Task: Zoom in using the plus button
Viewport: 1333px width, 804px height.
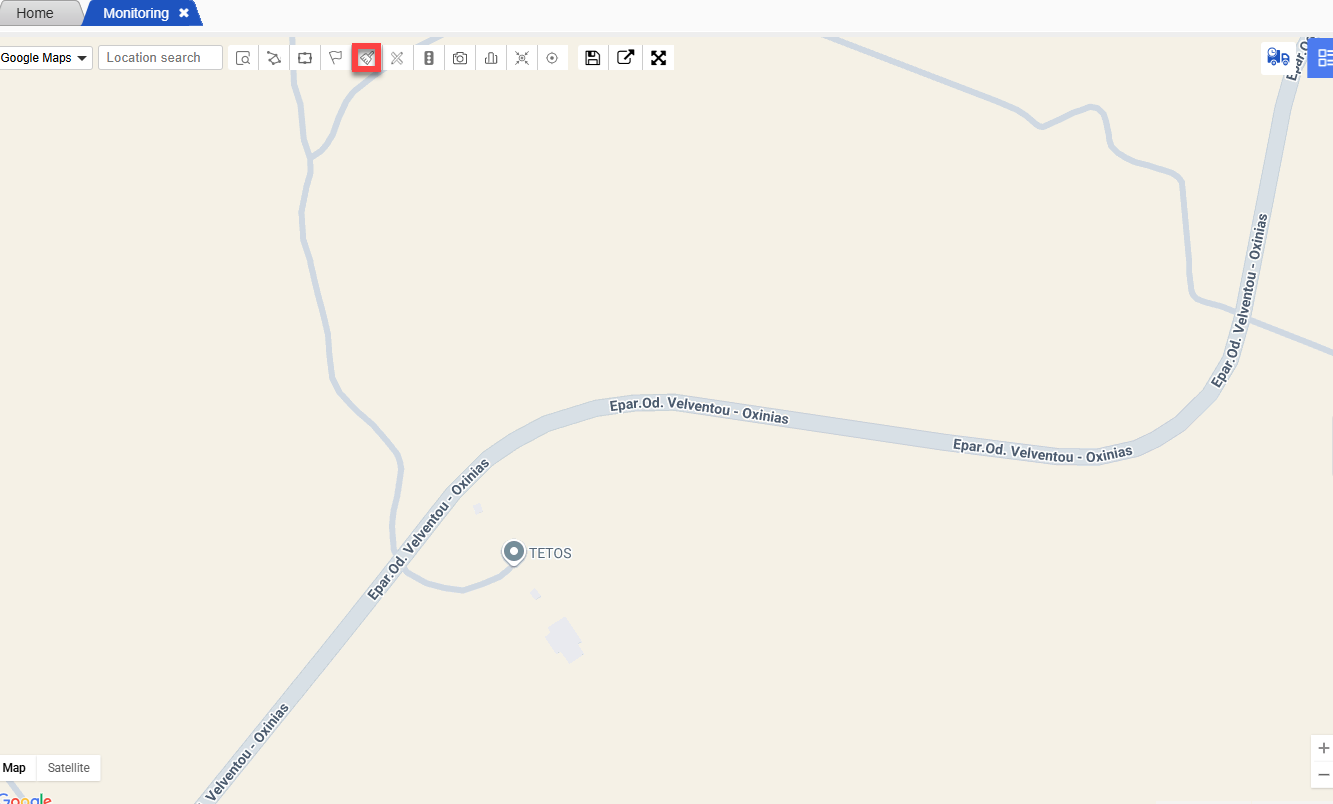Action: coord(1323,748)
